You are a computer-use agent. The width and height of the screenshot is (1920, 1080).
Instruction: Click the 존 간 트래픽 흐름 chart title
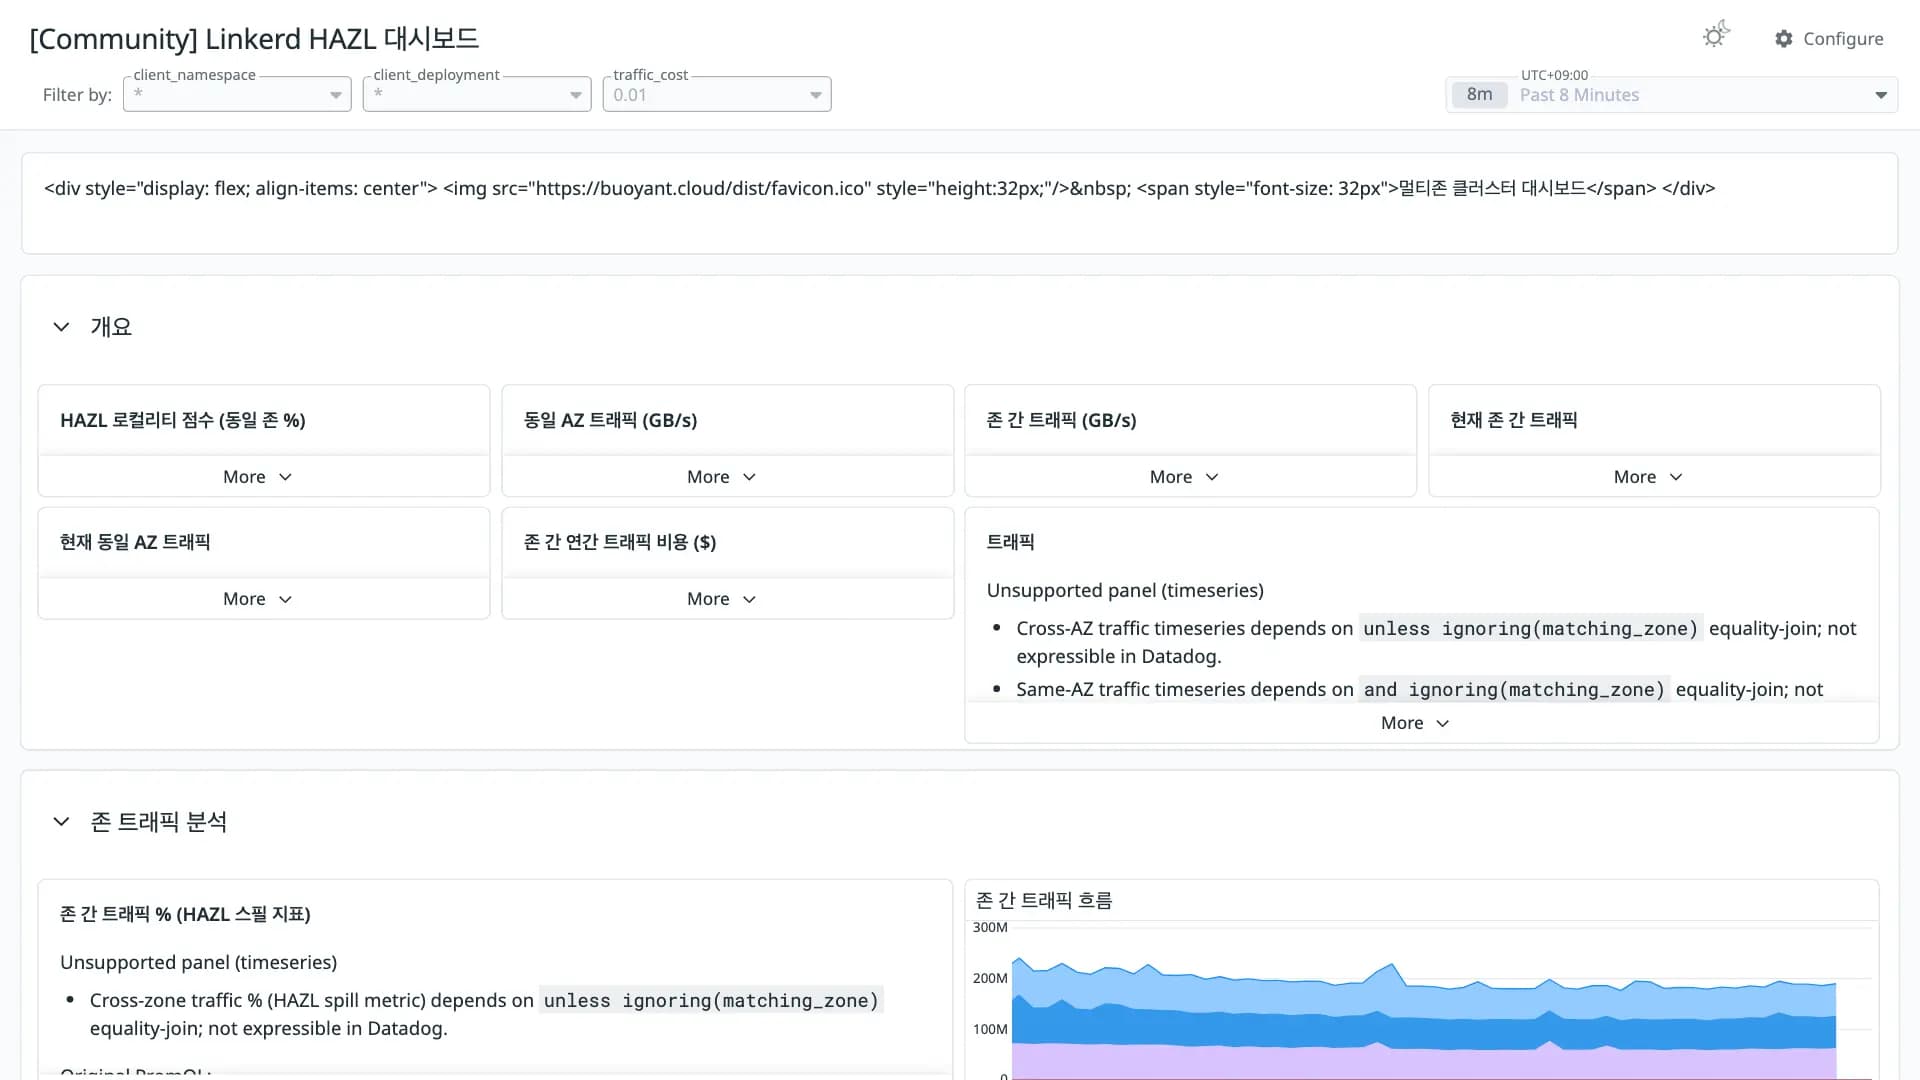point(1044,900)
